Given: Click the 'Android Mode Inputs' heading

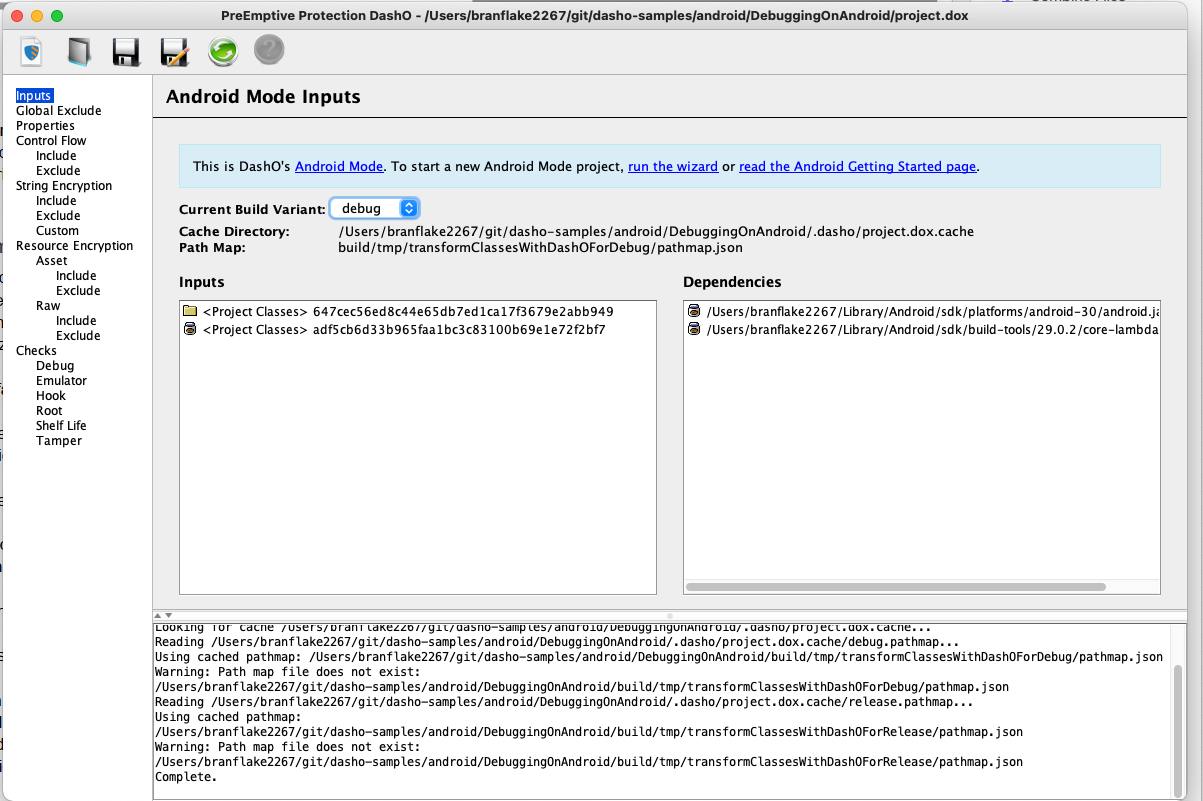Looking at the screenshot, I should [263, 97].
